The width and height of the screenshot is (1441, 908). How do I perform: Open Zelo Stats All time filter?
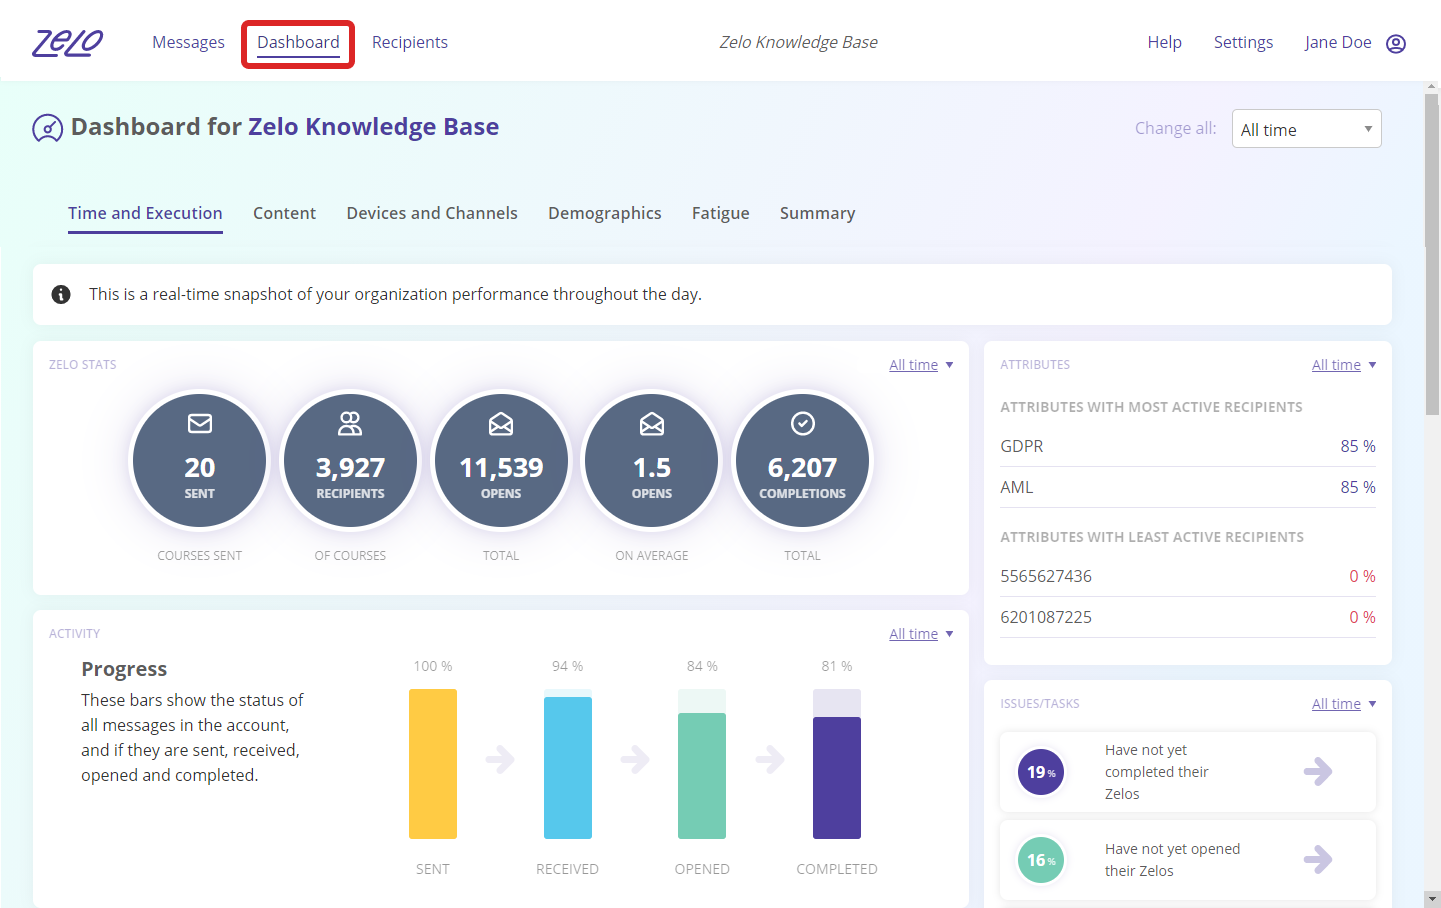921,365
